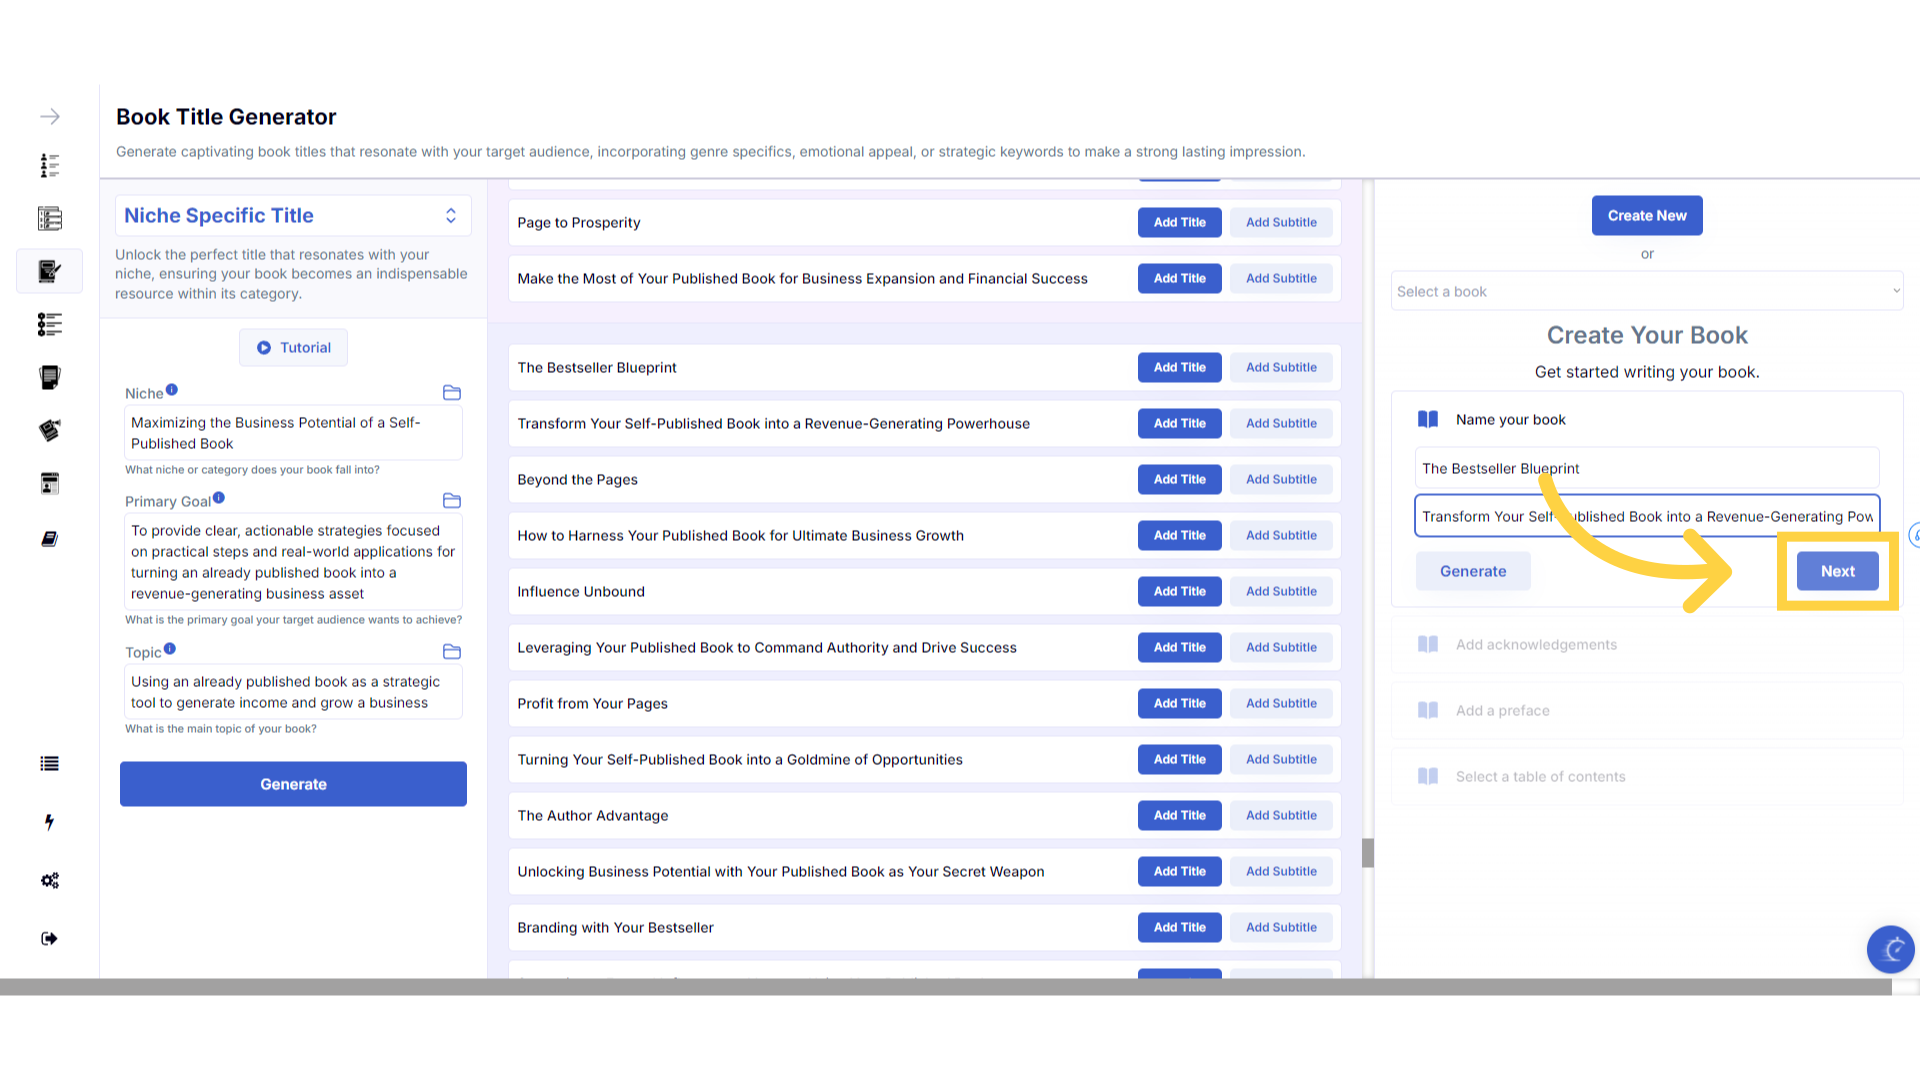Viewport: 1920px width, 1080px height.
Task: Click the info icon next to Topic
Action: point(170,649)
